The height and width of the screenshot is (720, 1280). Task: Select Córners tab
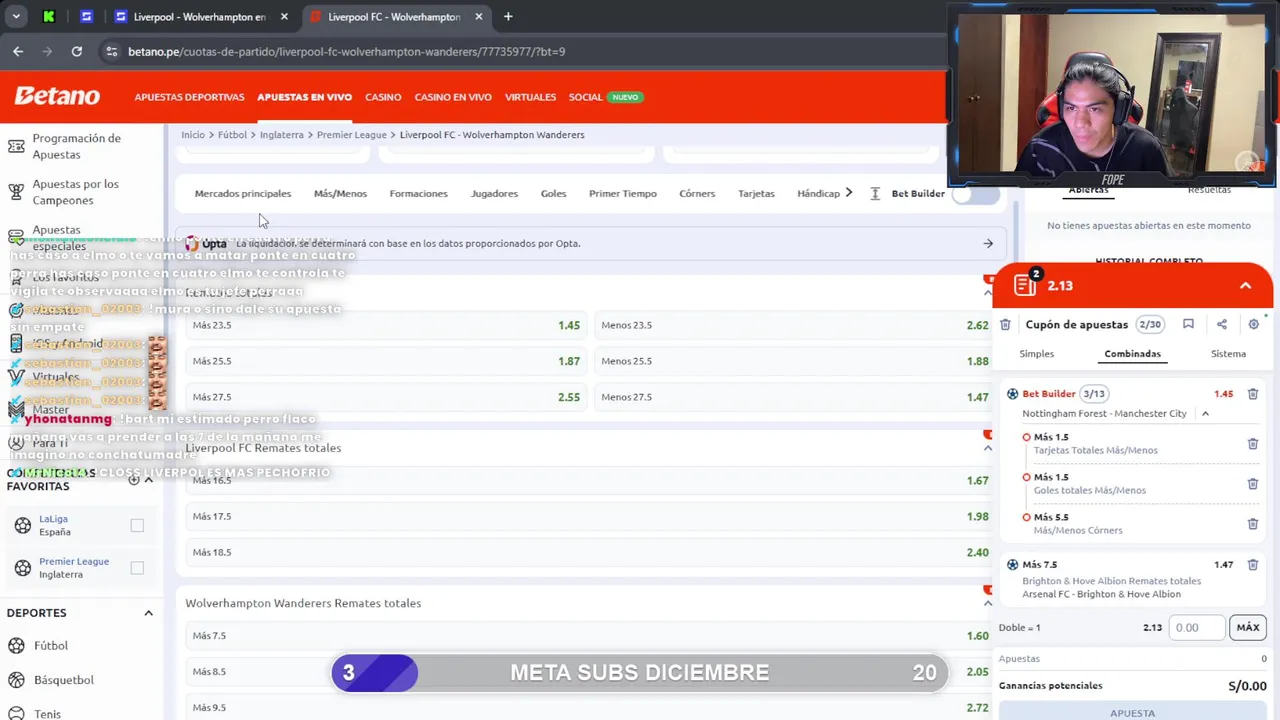697,193
